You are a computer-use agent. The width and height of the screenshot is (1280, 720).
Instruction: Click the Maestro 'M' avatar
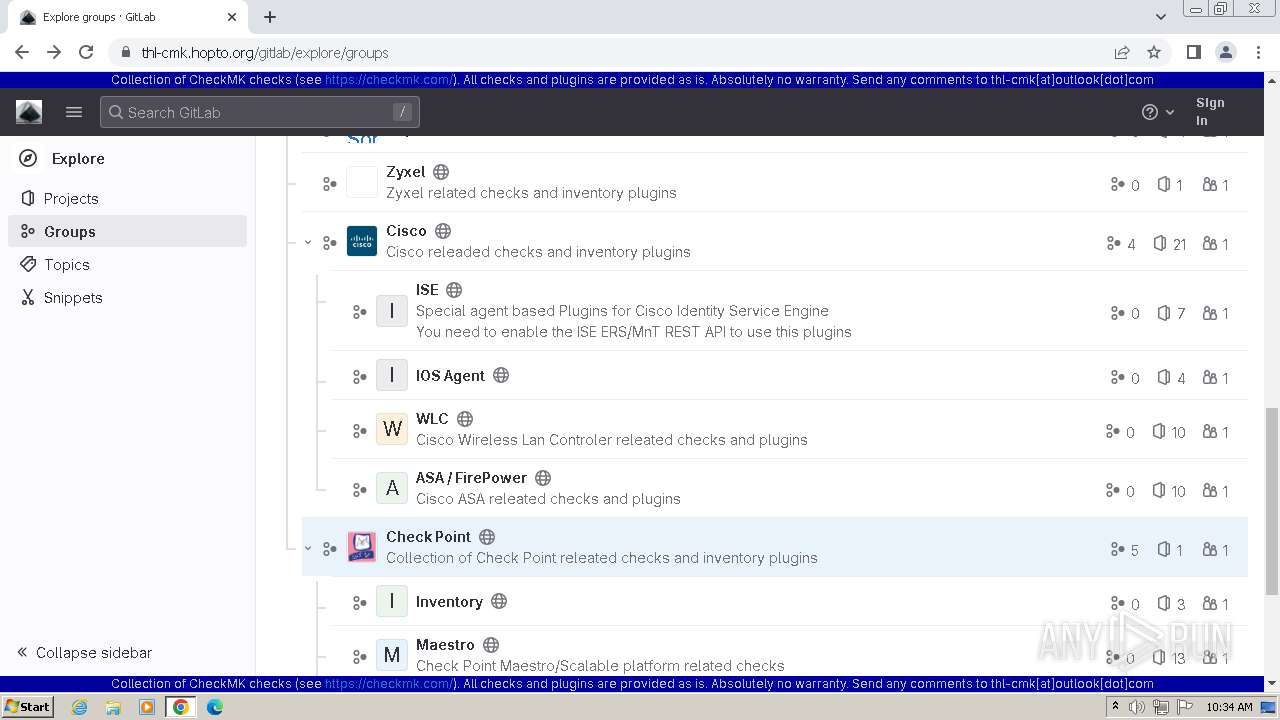pyautogui.click(x=392, y=655)
